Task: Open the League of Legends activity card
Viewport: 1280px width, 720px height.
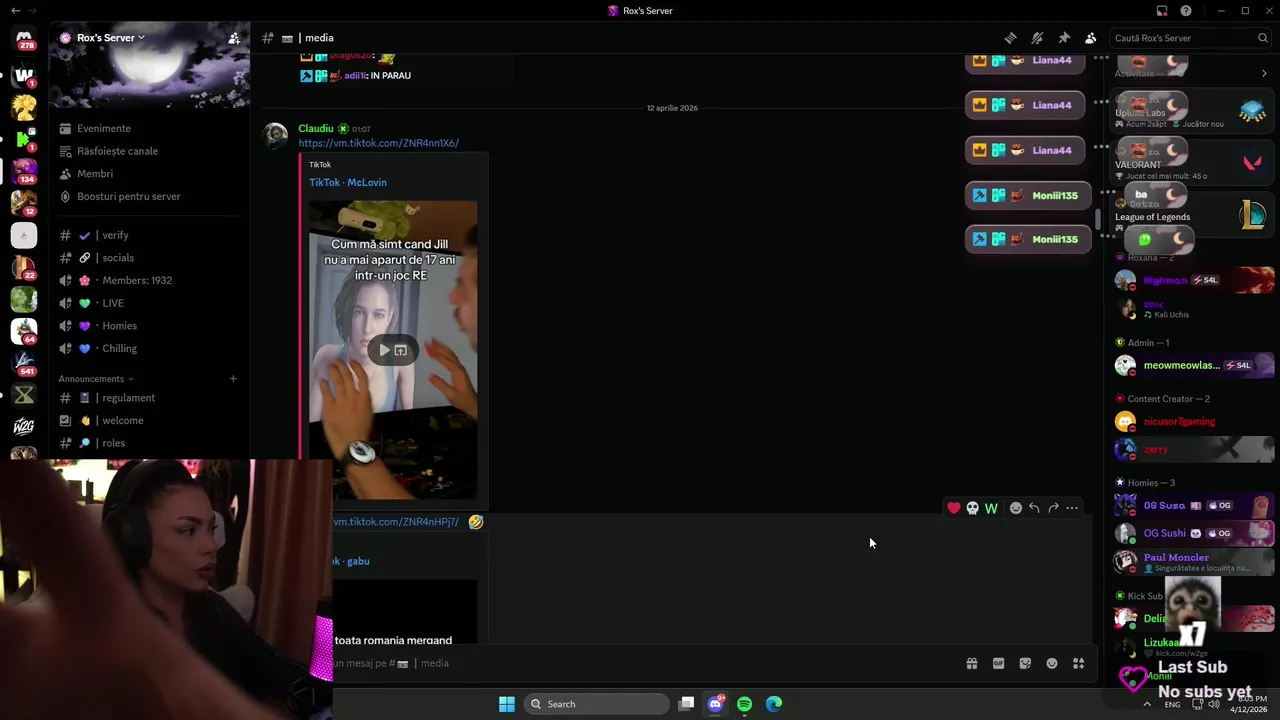Action: click(x=1190, y=216)
